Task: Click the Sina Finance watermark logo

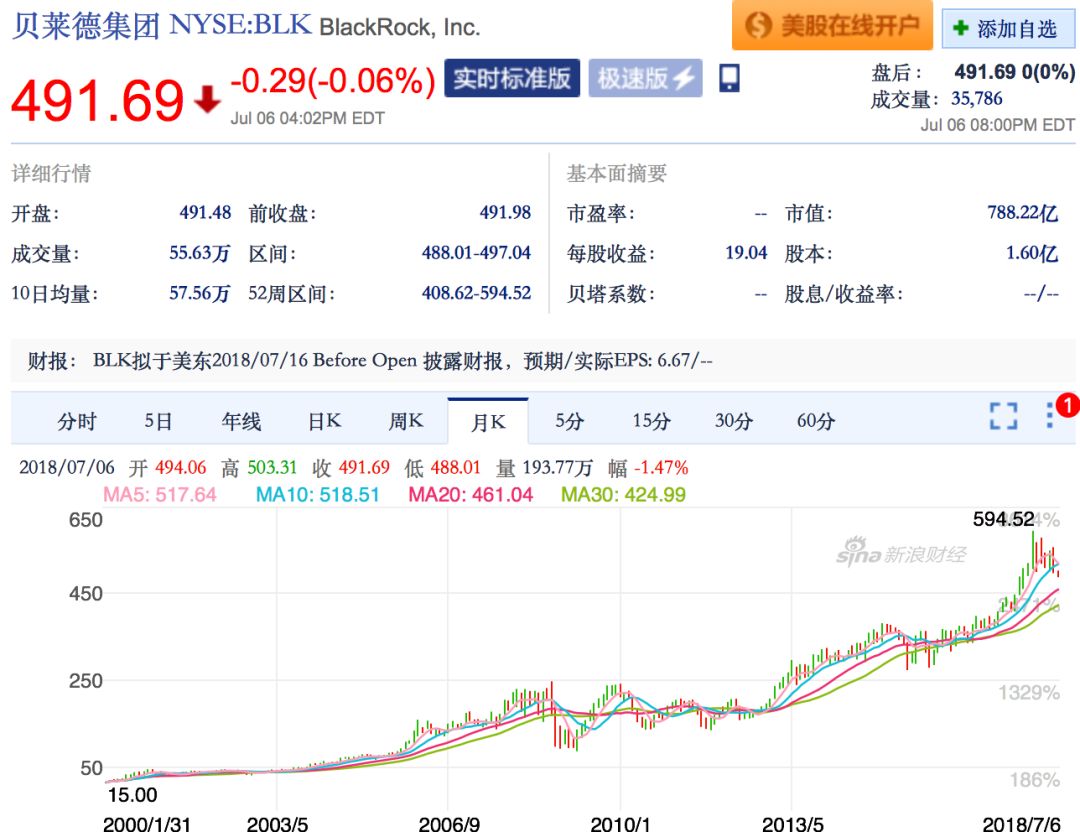Action: point(901,552)
